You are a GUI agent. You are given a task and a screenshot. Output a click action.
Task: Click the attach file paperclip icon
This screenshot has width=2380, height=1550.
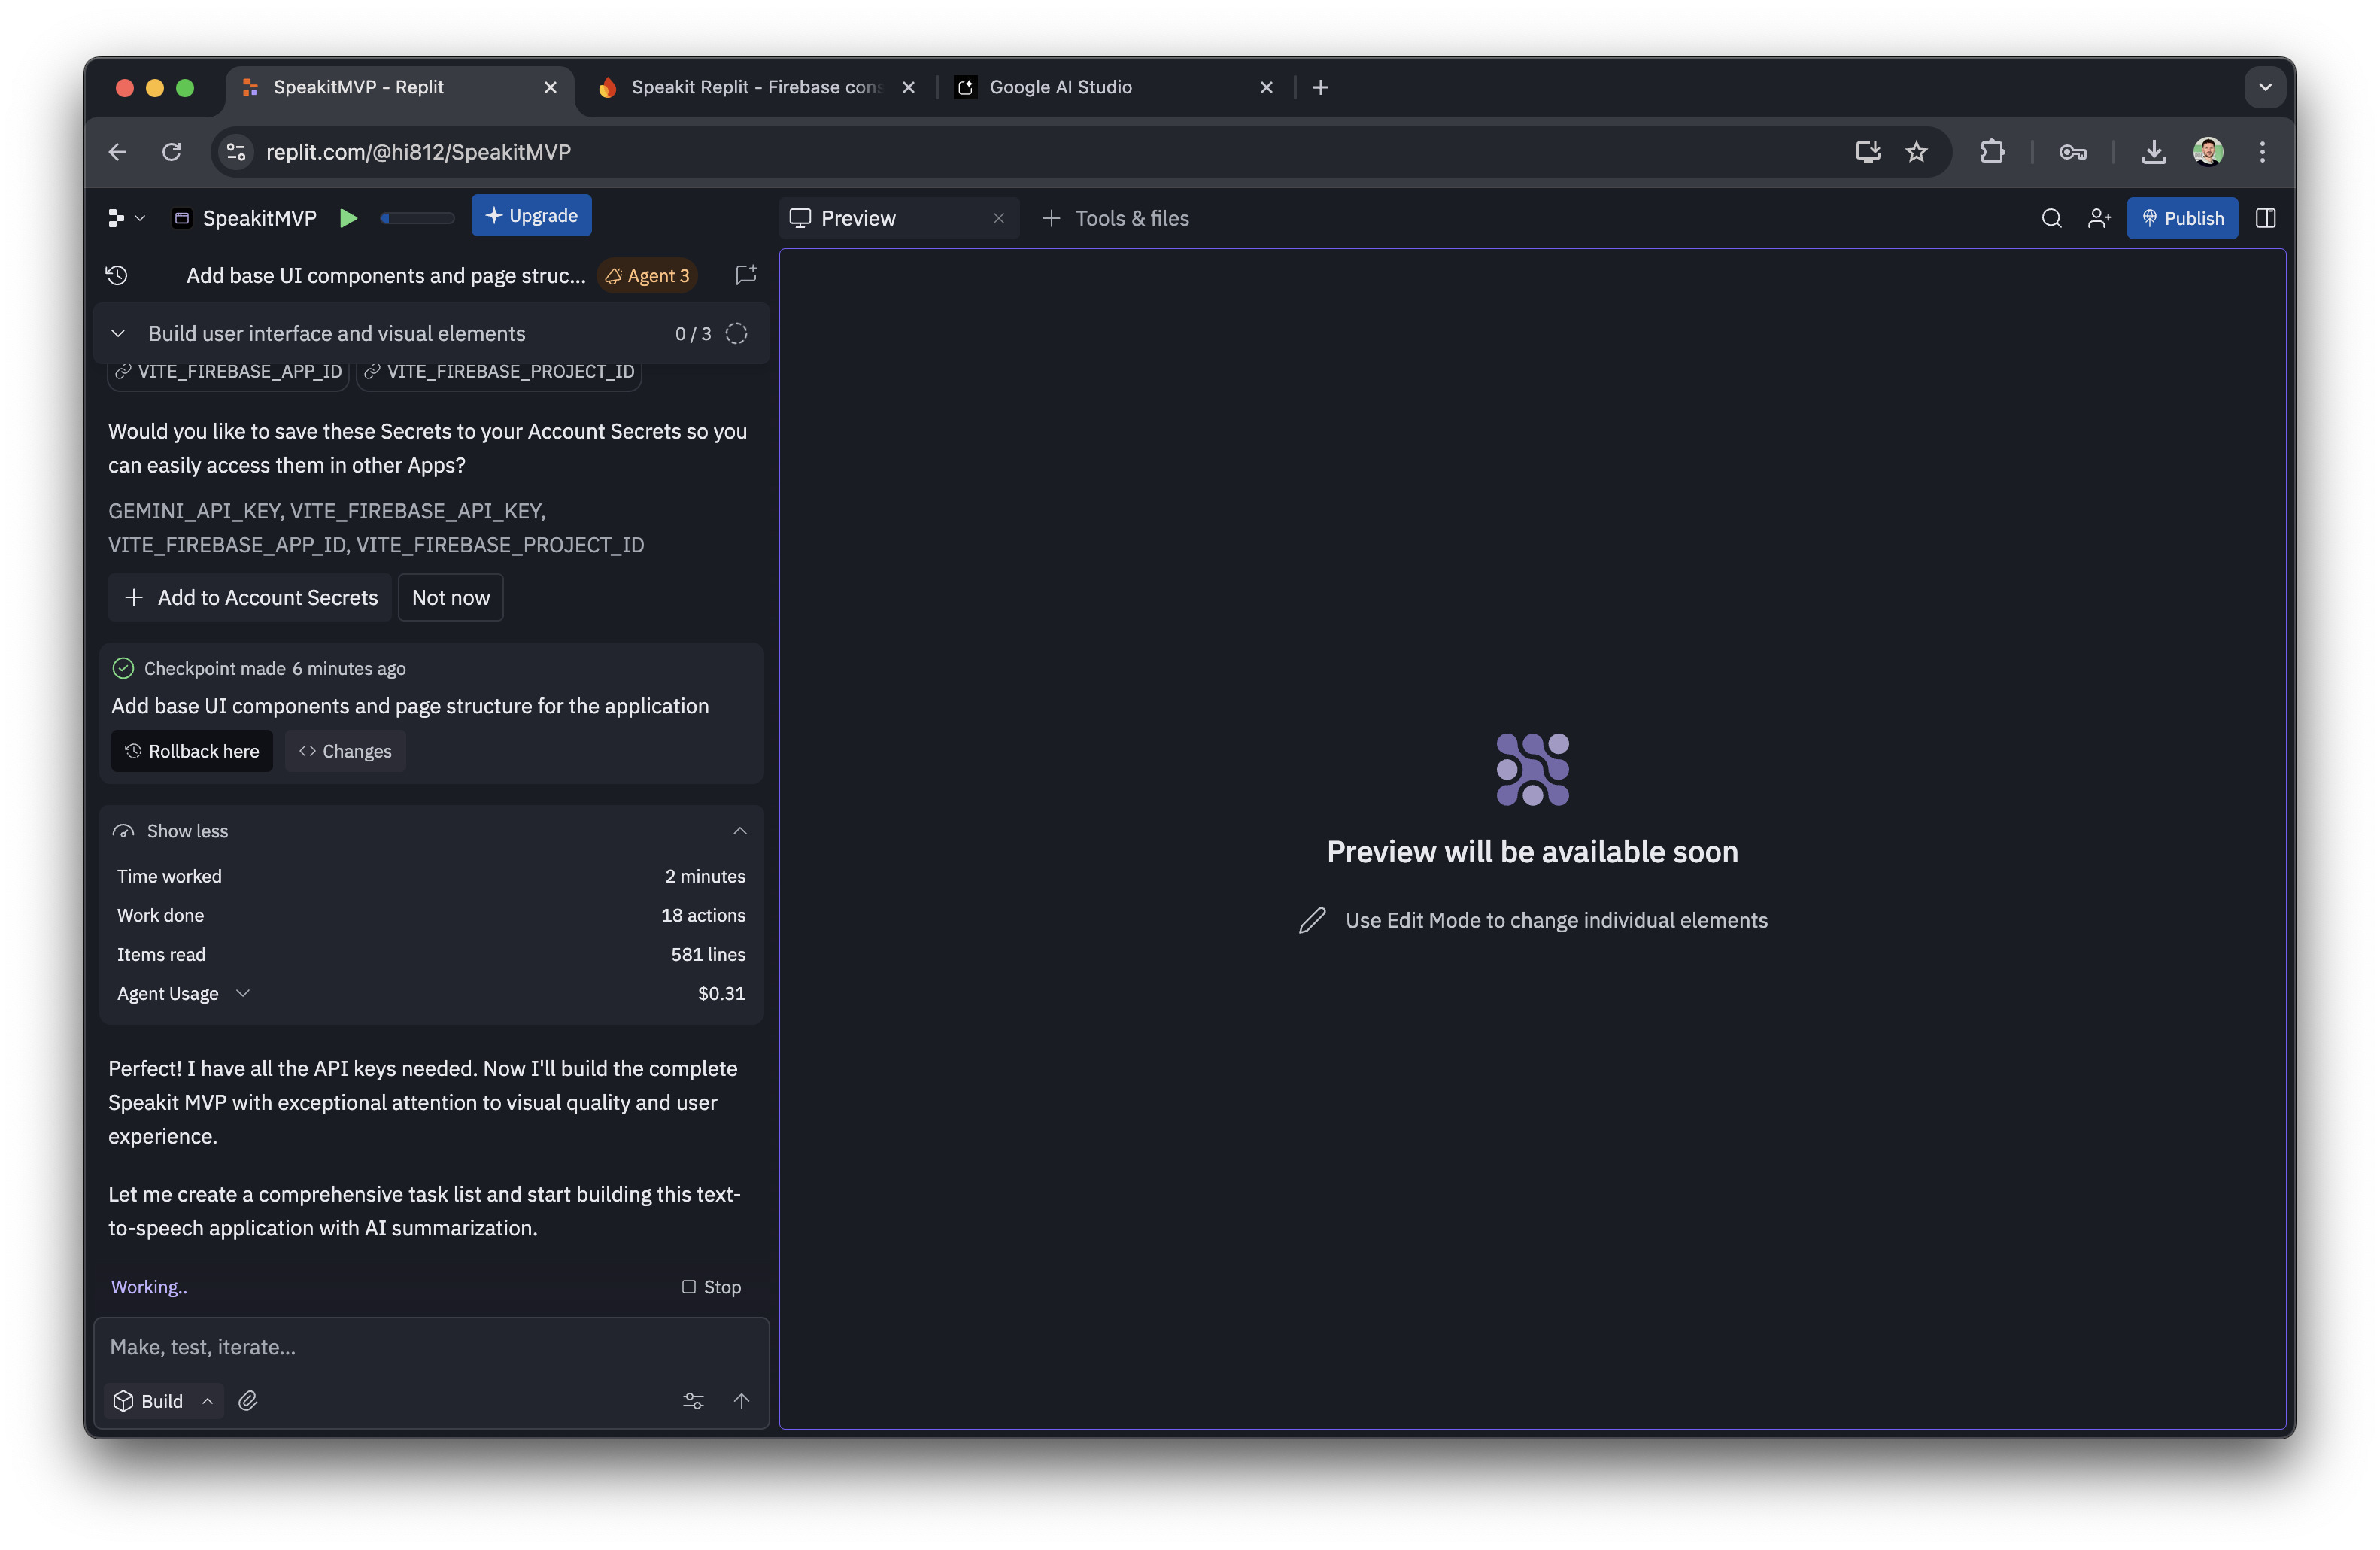pos(248,1400)
